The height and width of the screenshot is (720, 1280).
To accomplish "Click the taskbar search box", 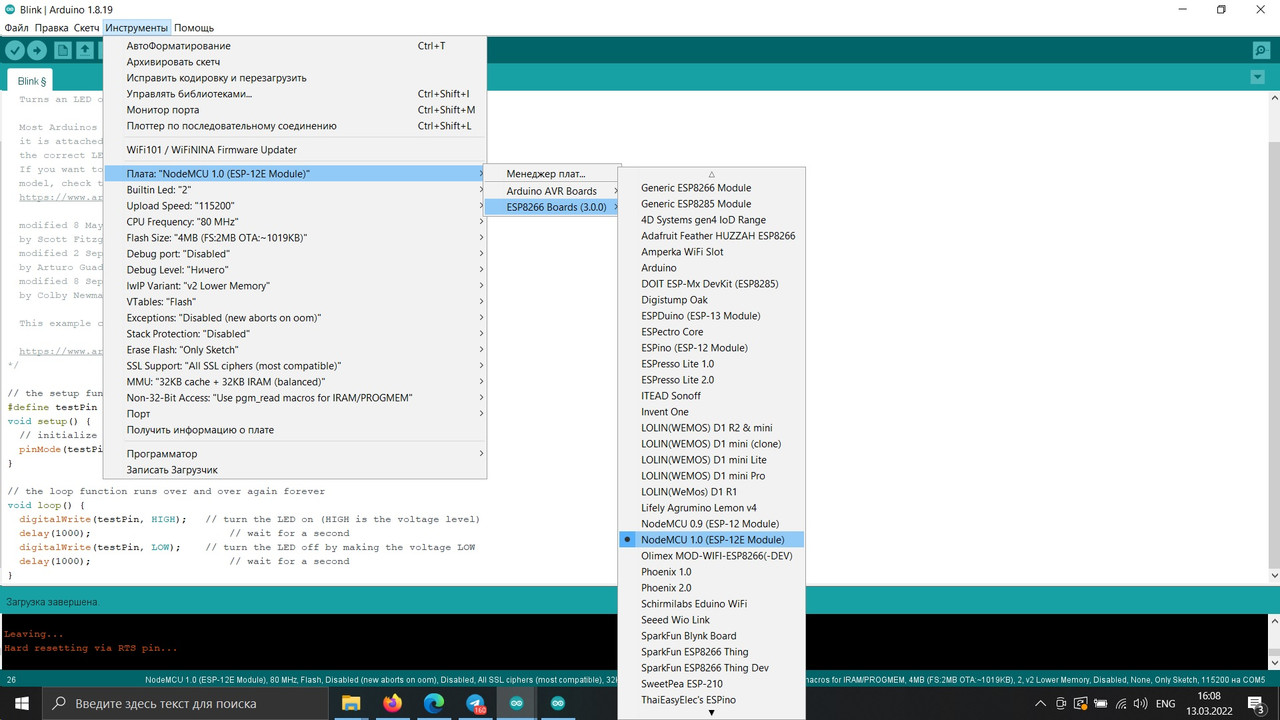I will 185,703.
